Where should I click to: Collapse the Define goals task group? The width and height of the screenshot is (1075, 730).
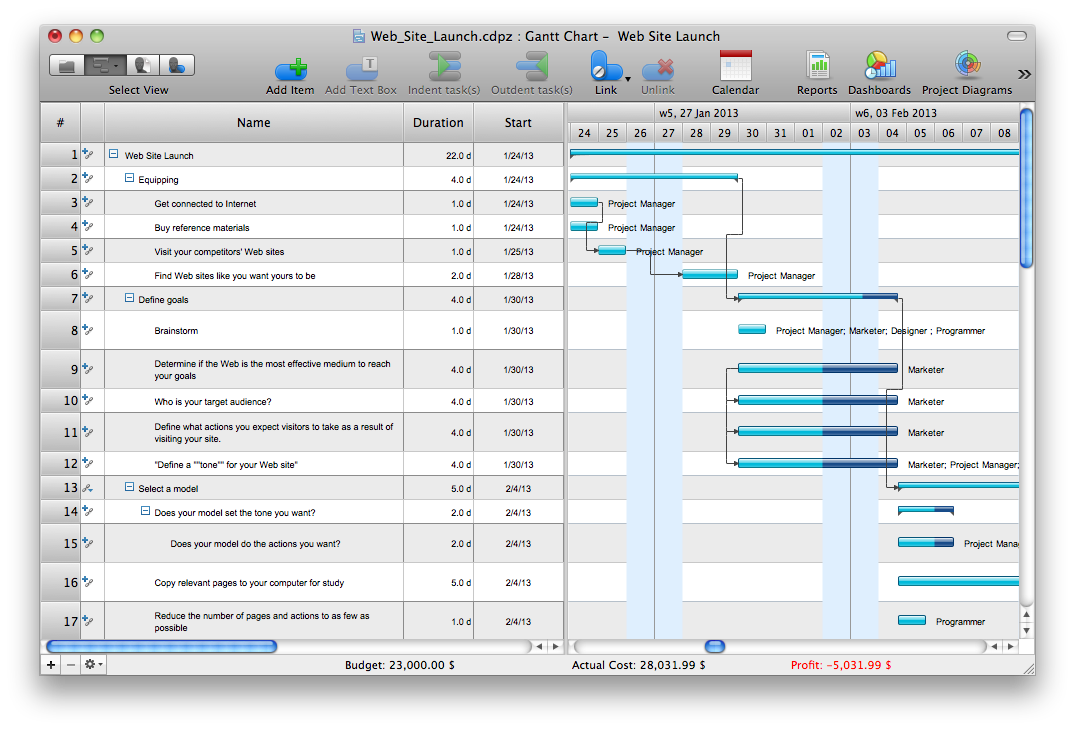click(x=128, y=298)
